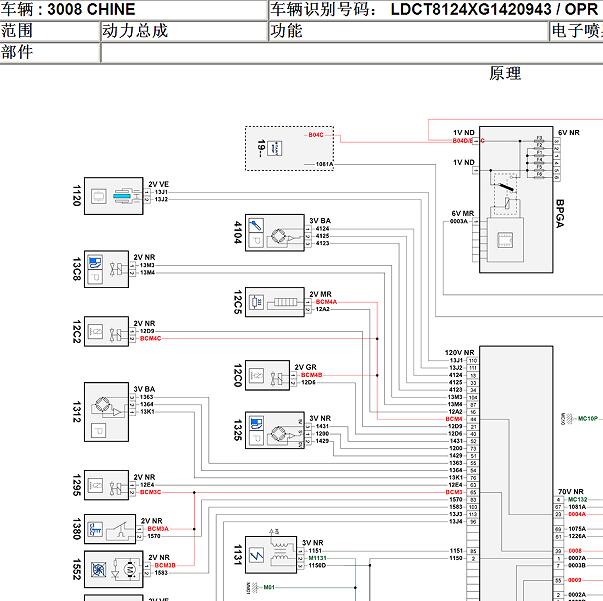Select the relay switch symbol inside BPGA

(506, 194)
